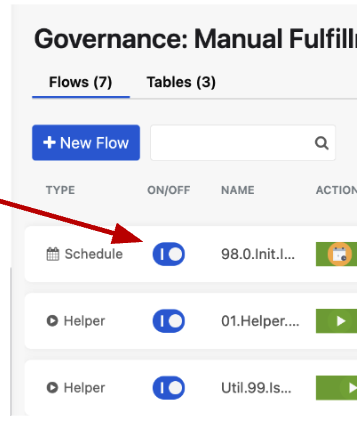Toggle off the 01.Helper flow switch

(169, 321)
